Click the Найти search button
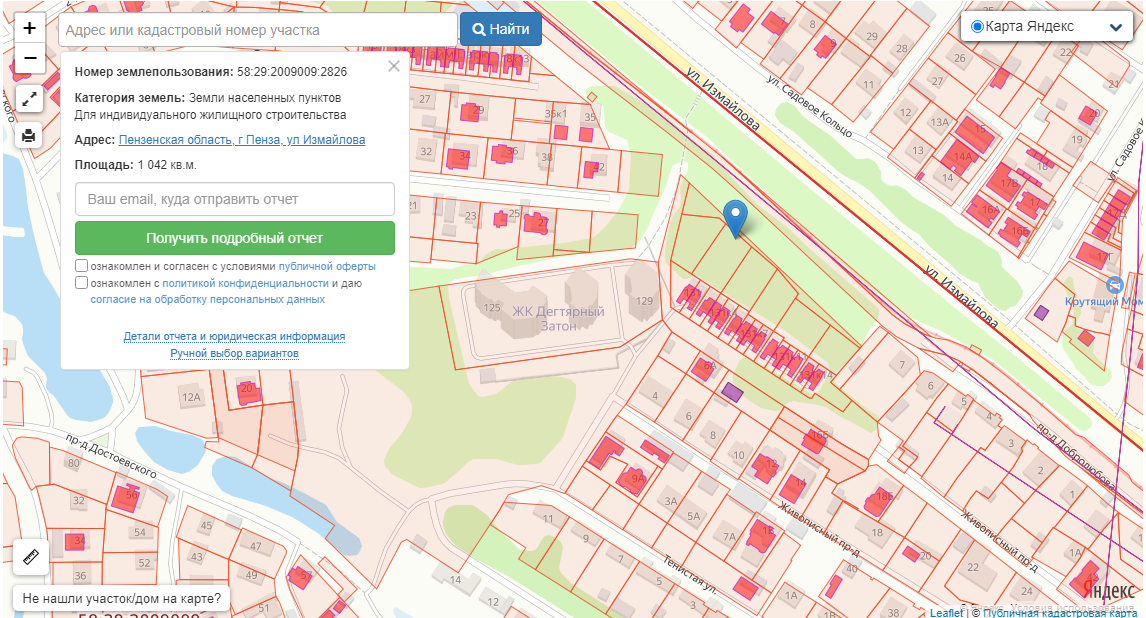1146x618 pixels. click(x=500, y=29)
